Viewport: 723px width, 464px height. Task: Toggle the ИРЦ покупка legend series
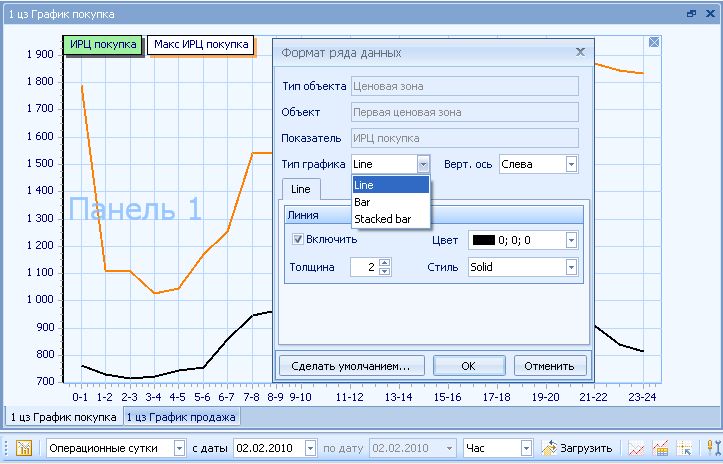tap(103, 45)
